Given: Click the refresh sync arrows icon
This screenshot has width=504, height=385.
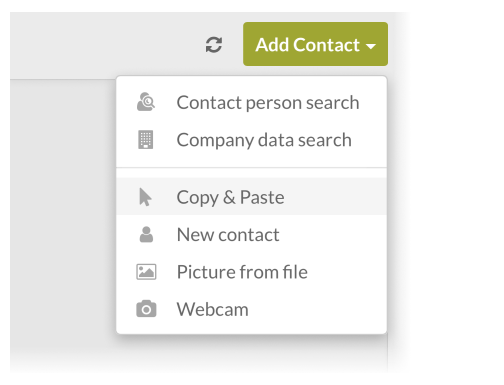Looking at the screenshot, I should click(214, 45).
